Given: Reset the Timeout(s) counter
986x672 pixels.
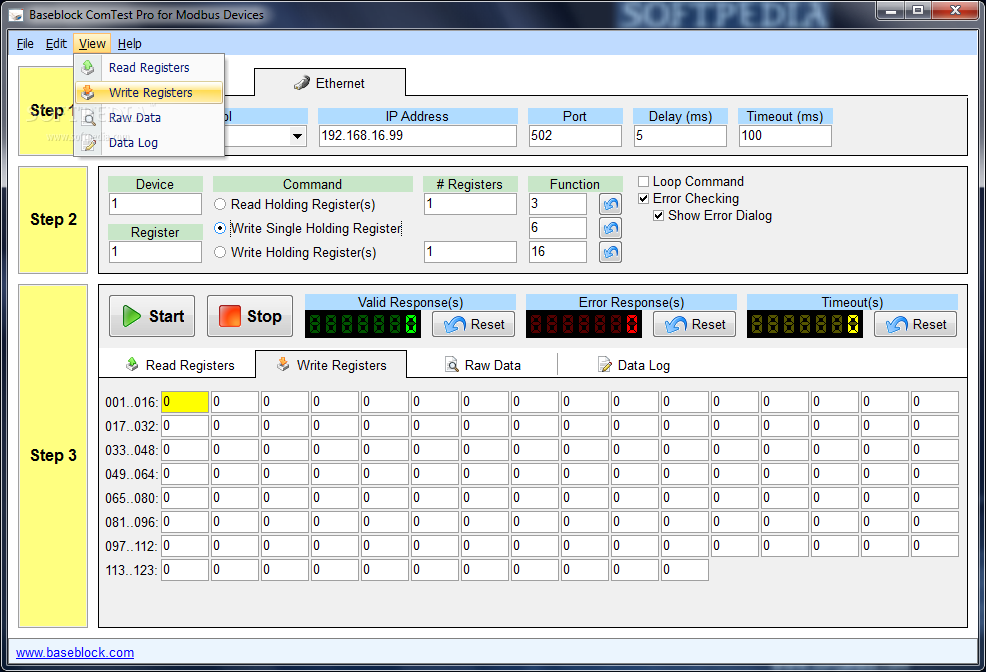Looking at the screenshot, I should pos(916,324).
